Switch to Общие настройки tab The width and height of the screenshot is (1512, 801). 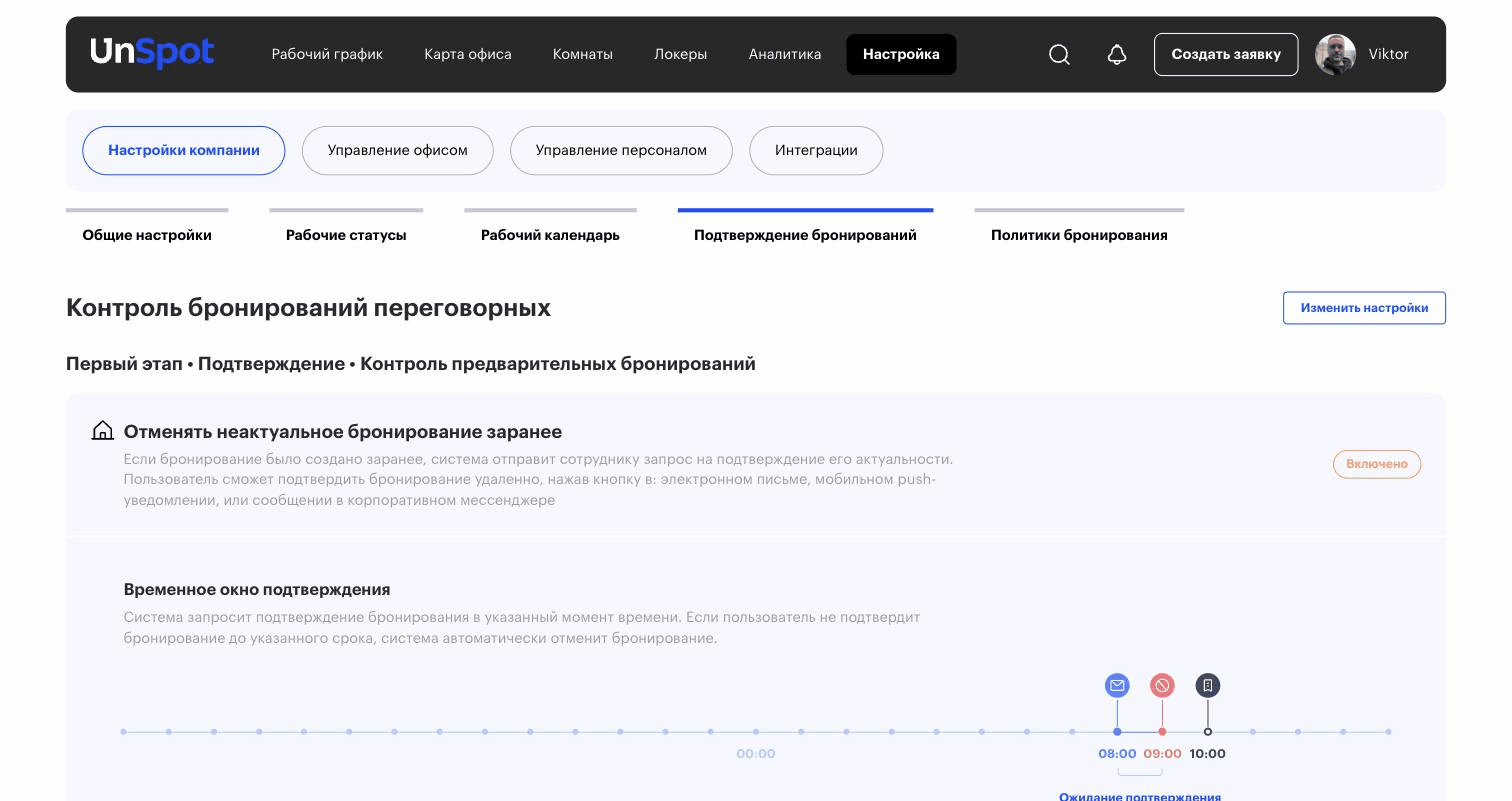point(147,227)
